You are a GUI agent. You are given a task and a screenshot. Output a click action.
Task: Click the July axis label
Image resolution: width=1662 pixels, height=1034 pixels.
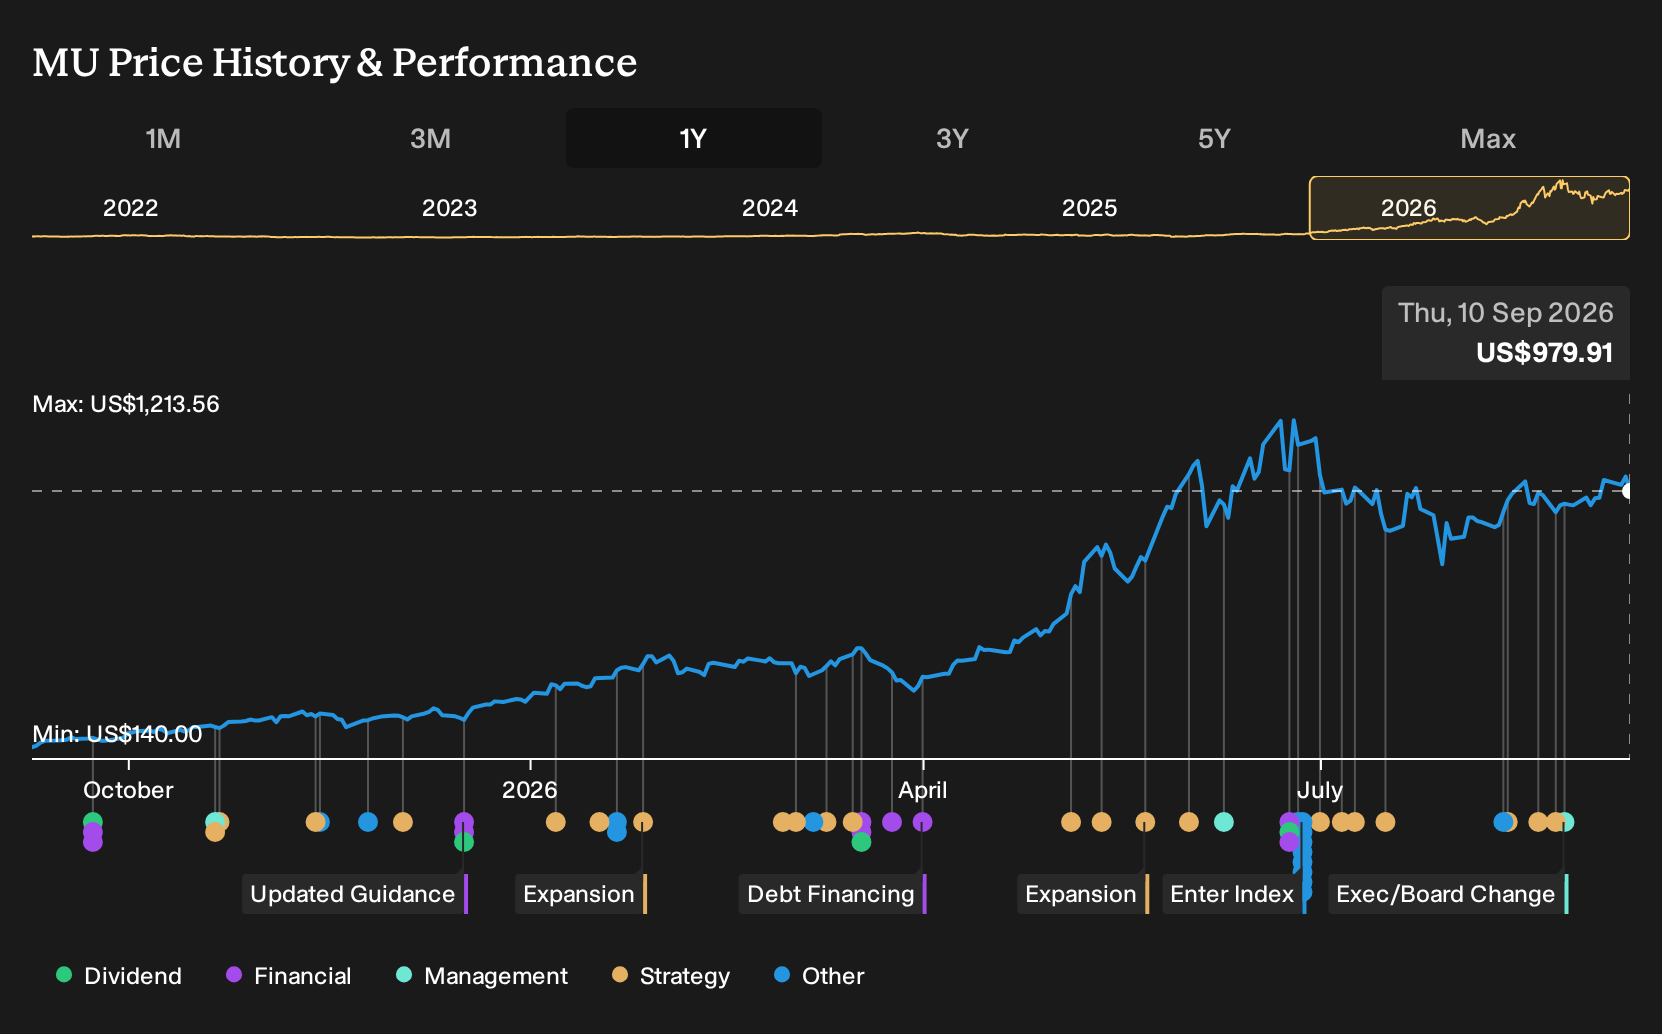(x=1320, y=790)
